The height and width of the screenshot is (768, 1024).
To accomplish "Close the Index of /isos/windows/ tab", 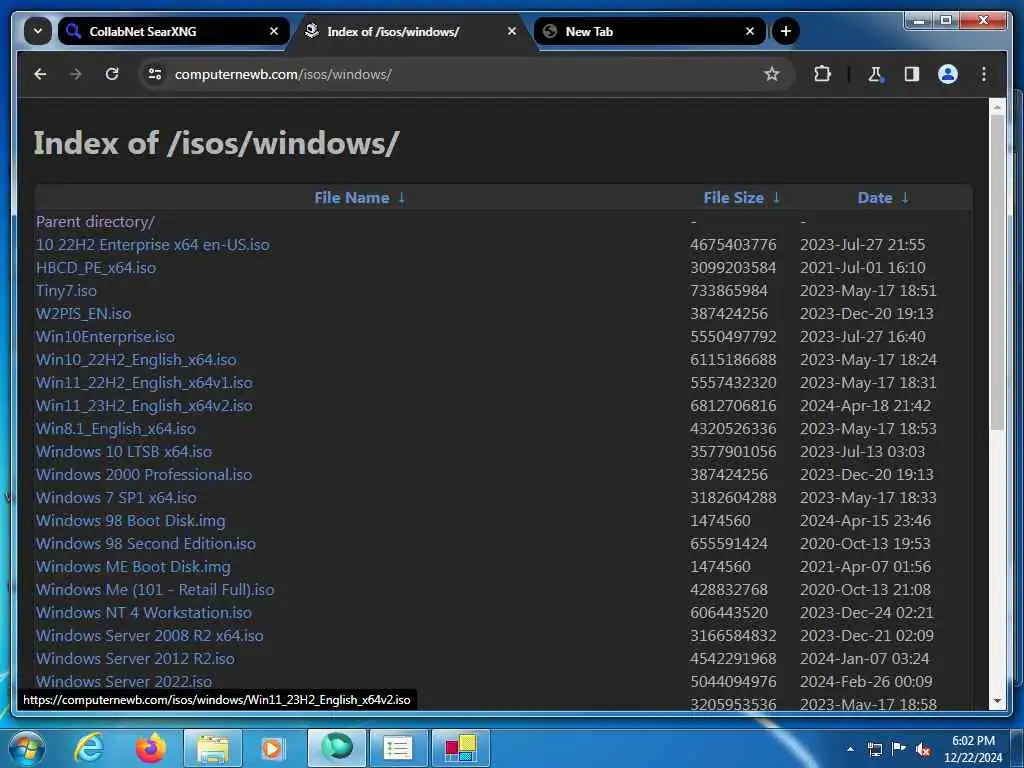I will (512, 31).
